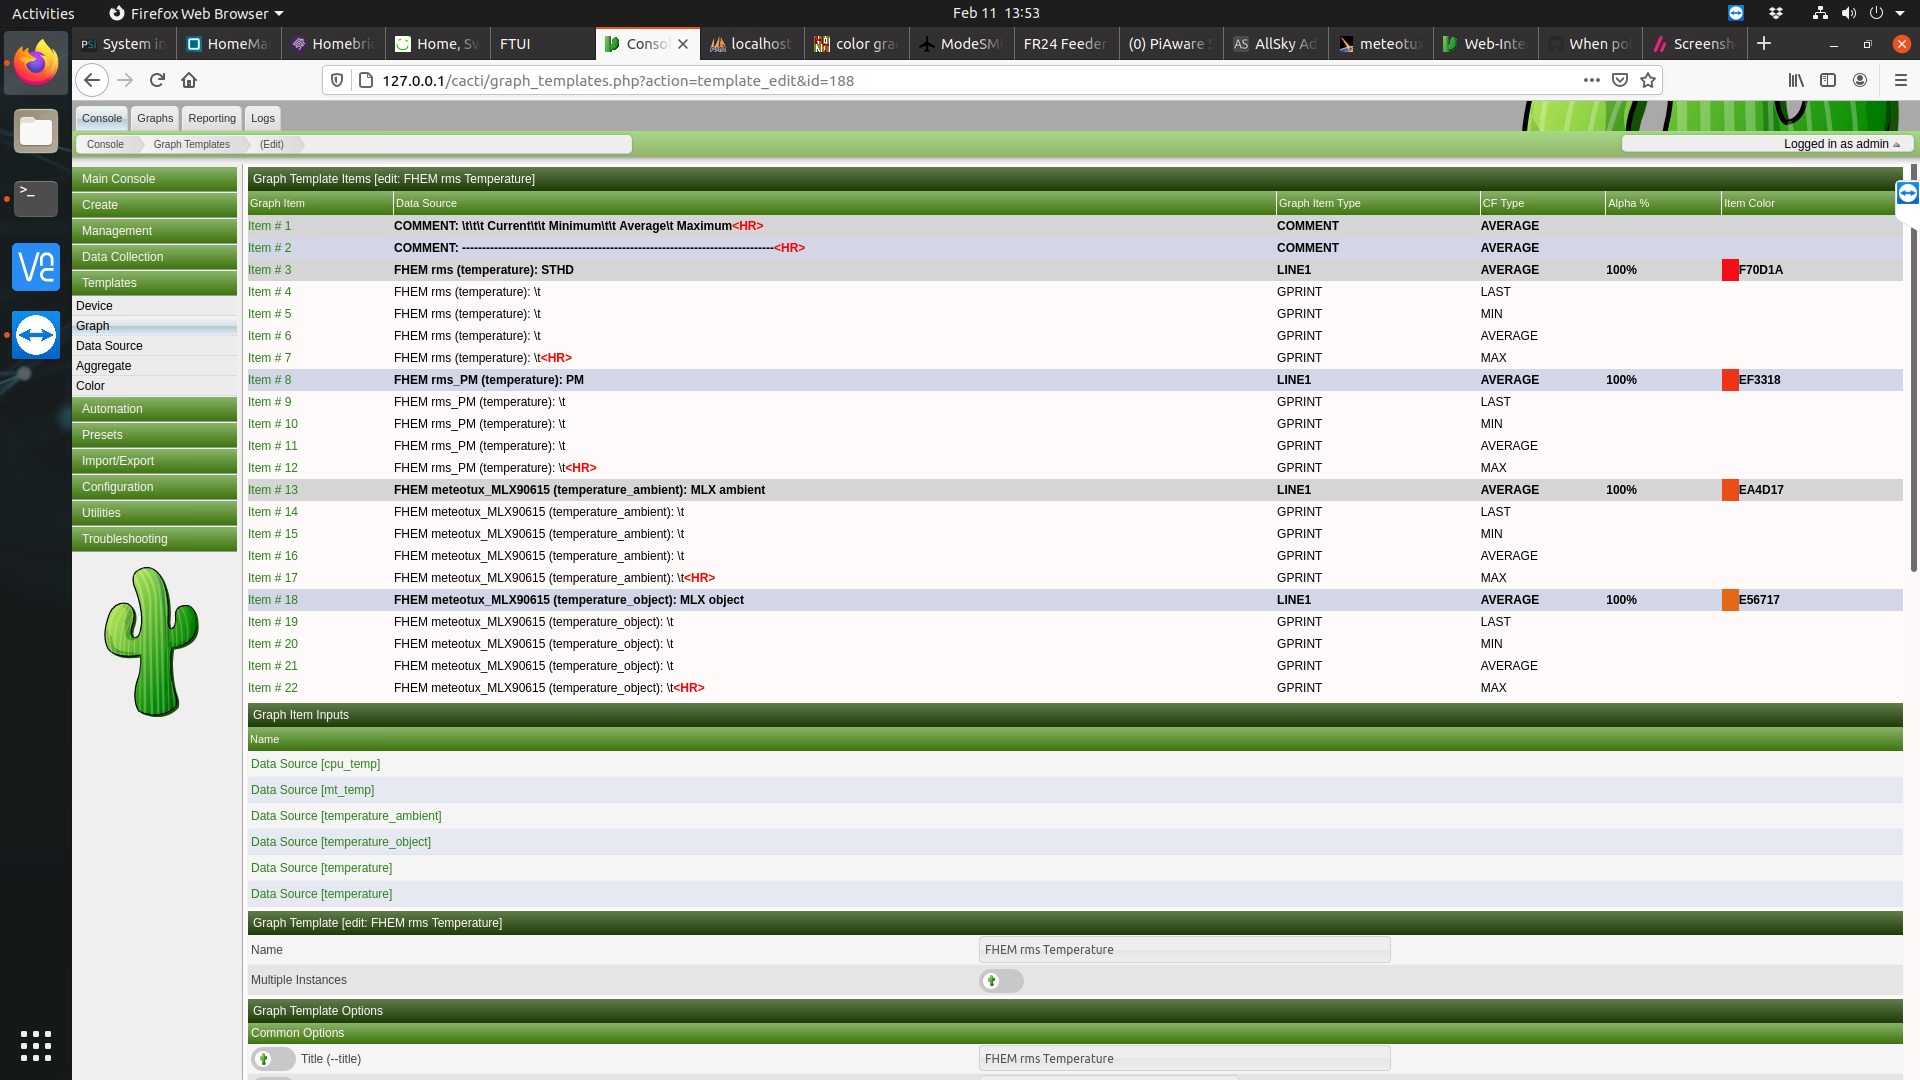
Task: Open TeamViewer from the dock
Action: (36, 335)
